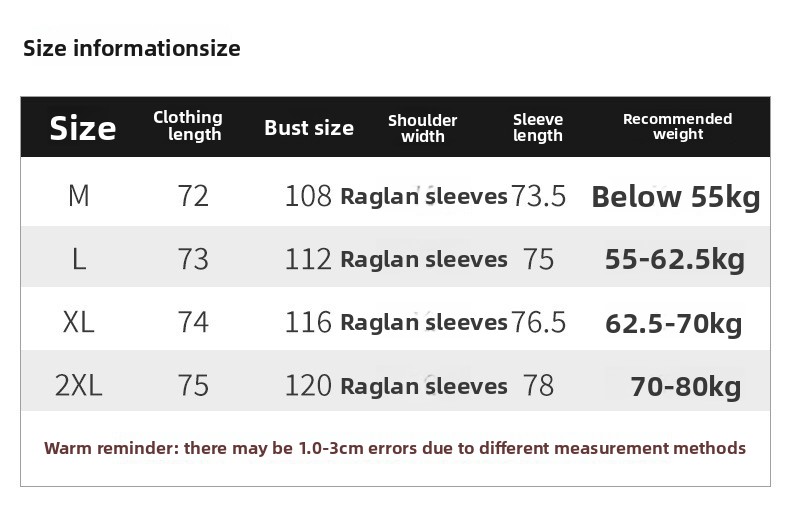Viewport: 790px width, 517px height.
Task: Select the L size row label
Action: (79, 260)
